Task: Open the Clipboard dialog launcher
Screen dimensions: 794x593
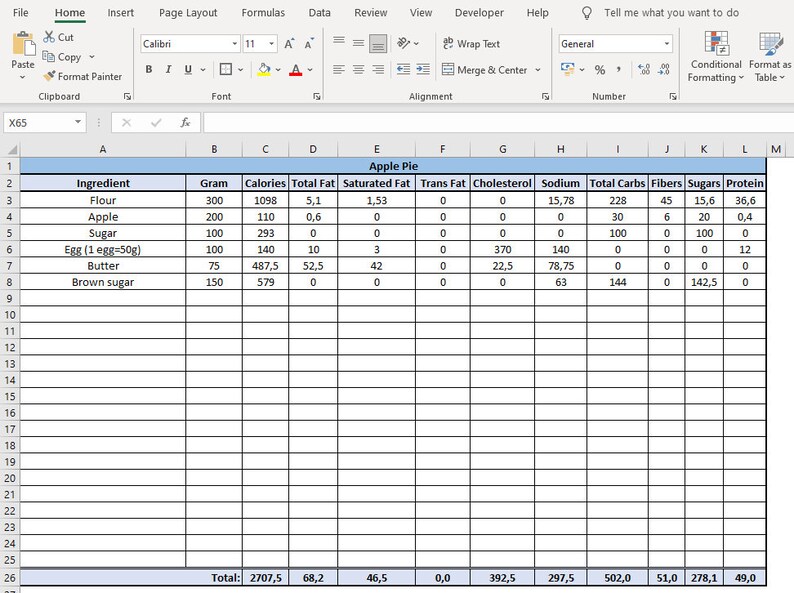Action: tap(127, 96)
